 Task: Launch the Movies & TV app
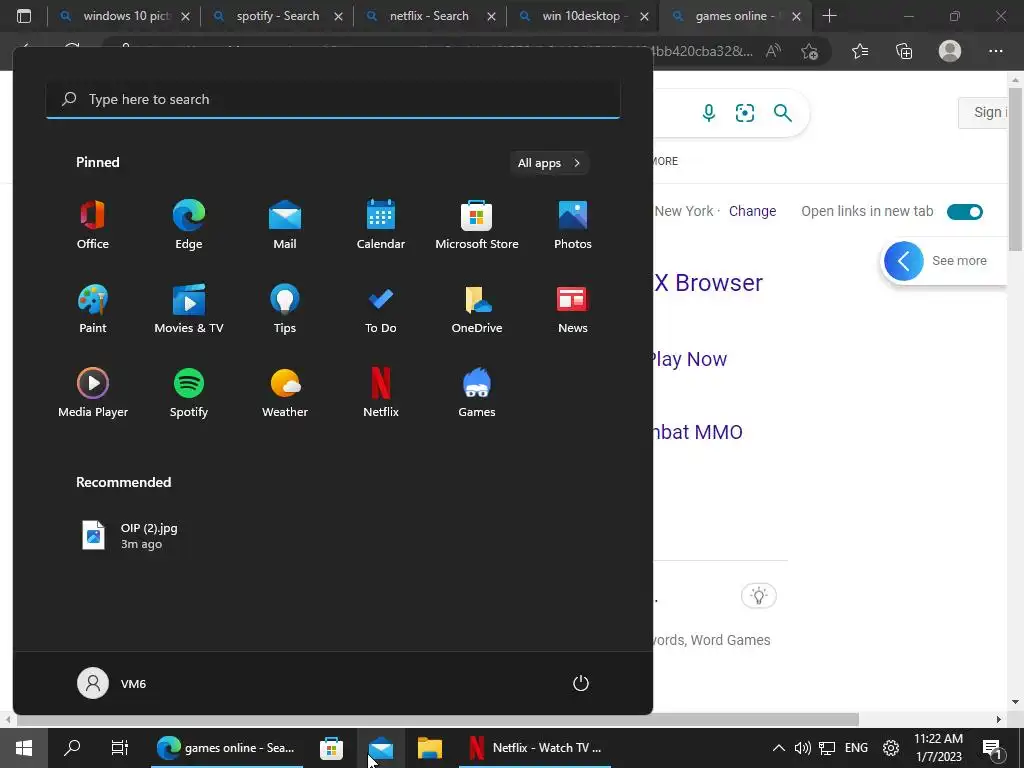pos(189,309)
